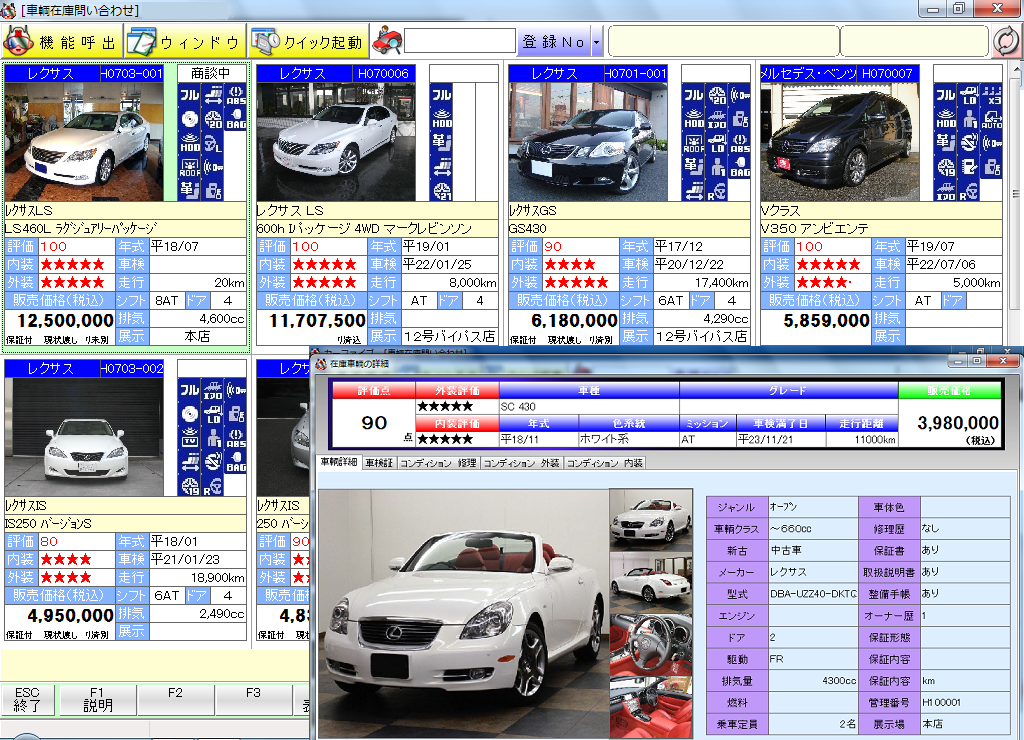Select the white Lexus LS photo on card H0703-001
Viewport: 1024px width, 740px height.
(84, 142)
